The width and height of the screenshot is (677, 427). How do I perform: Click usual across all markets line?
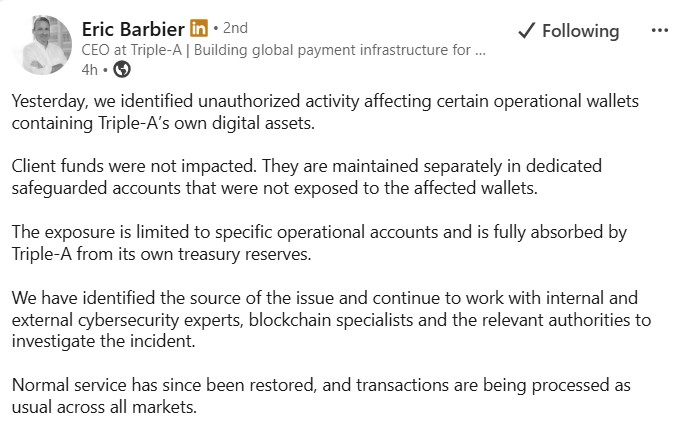104,407
